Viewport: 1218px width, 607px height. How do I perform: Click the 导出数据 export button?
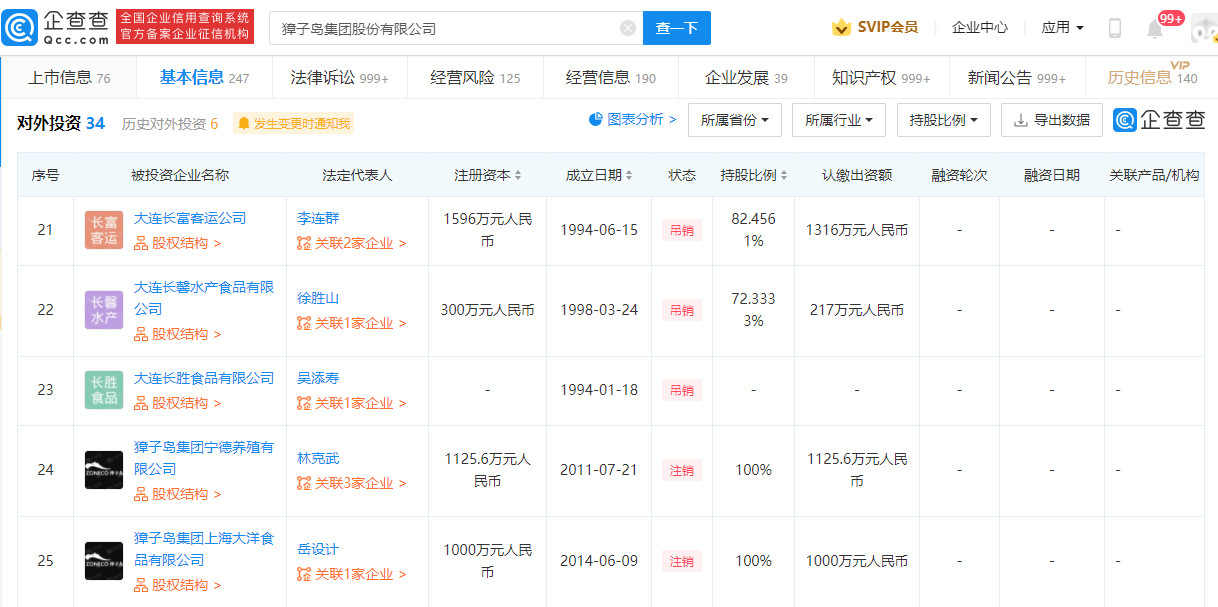pos(1051,120)
